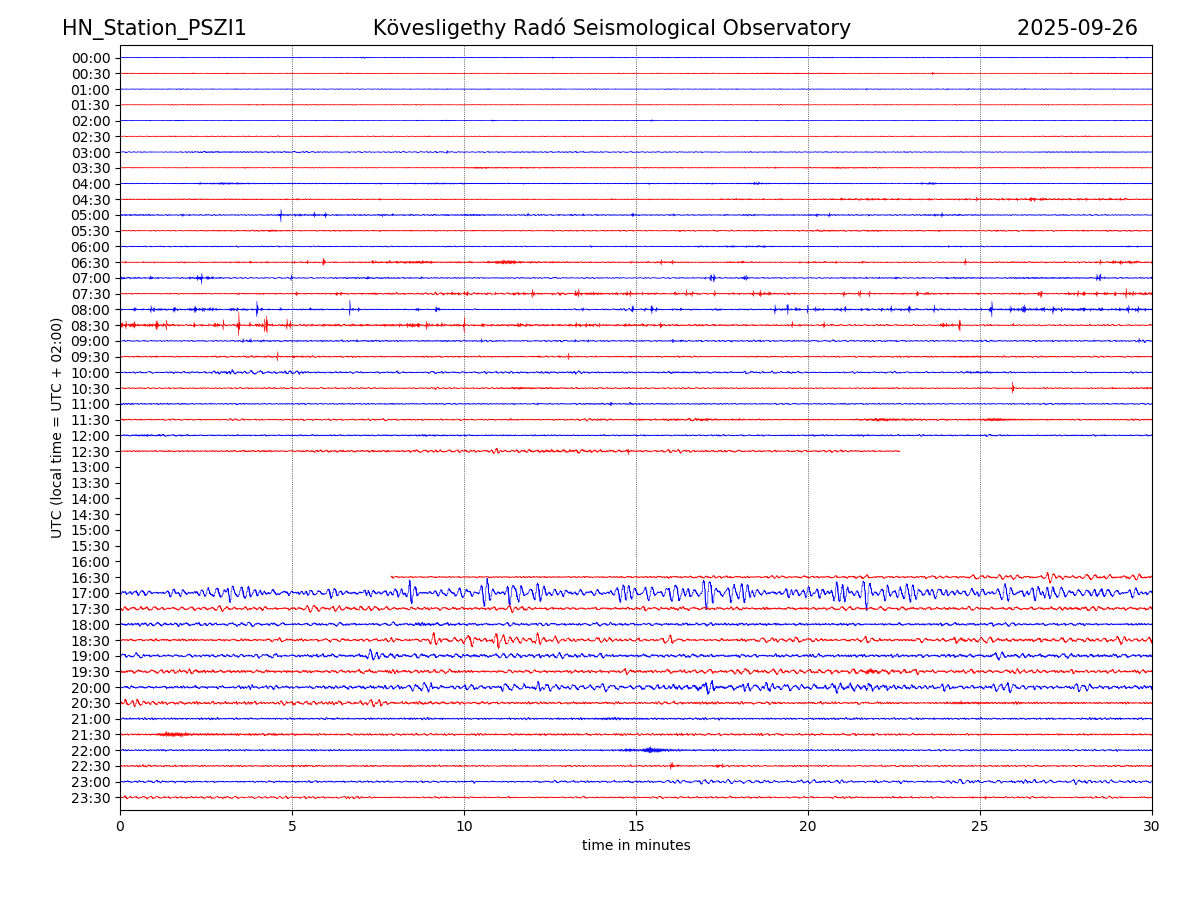The width and height of the screenshot is (1200, 900).
Task: Click the 10 minute x-axis tick label
Action: coord(464,826)
